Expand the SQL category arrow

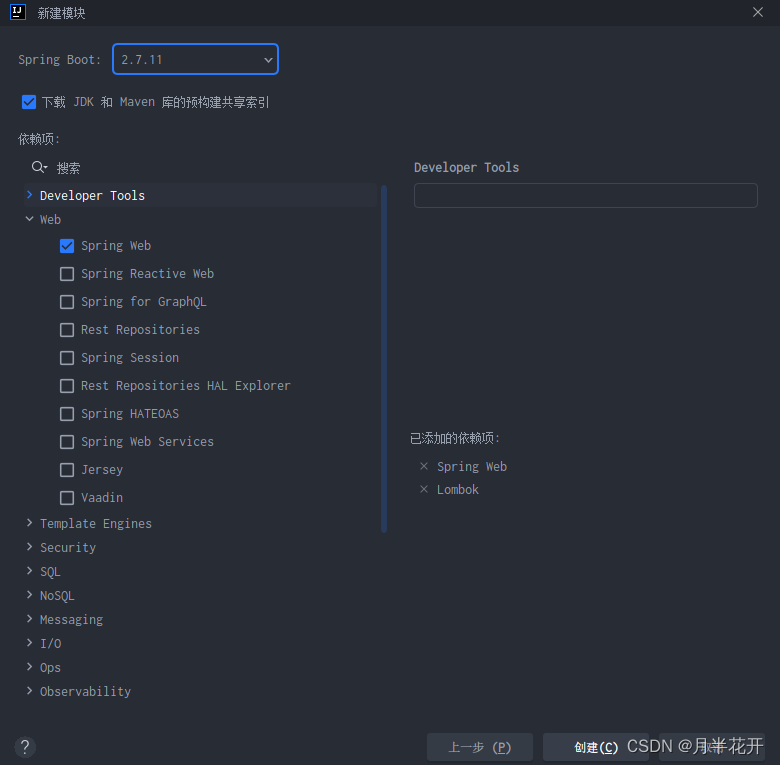29,572
